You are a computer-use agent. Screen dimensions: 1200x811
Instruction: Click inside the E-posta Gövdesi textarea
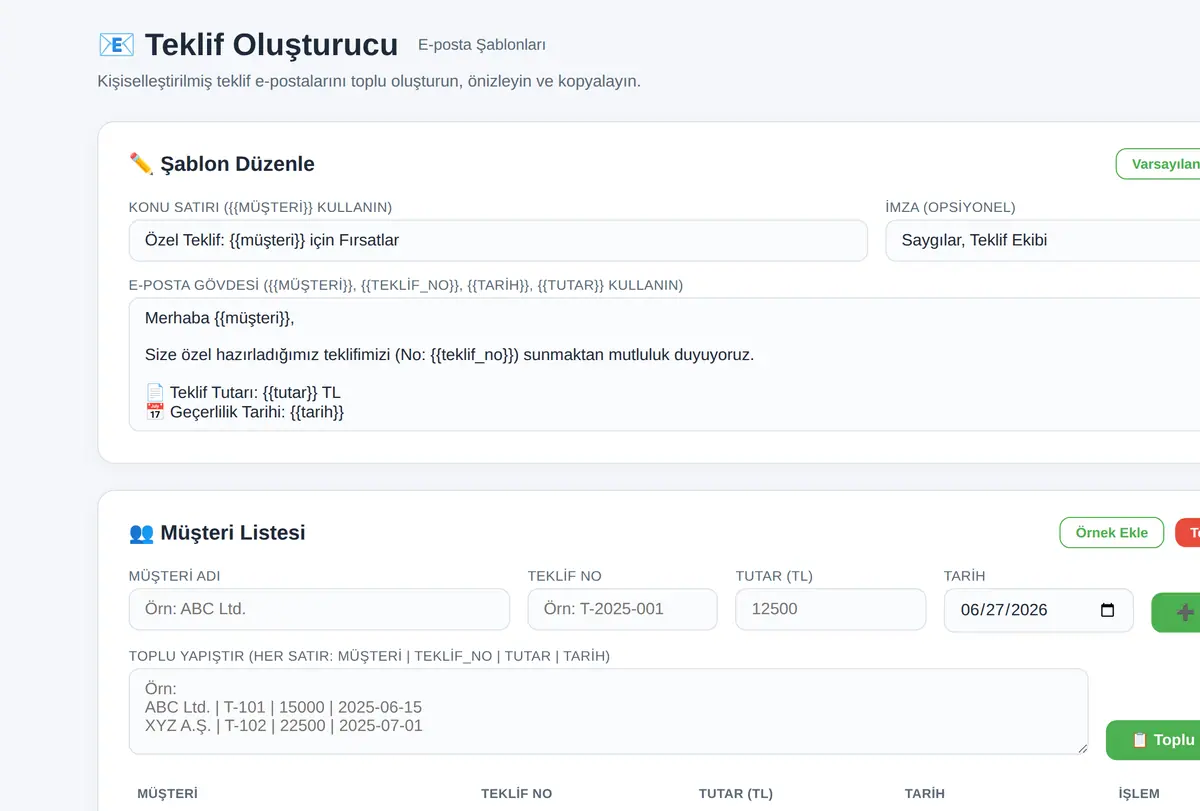(x=664, y=364)
